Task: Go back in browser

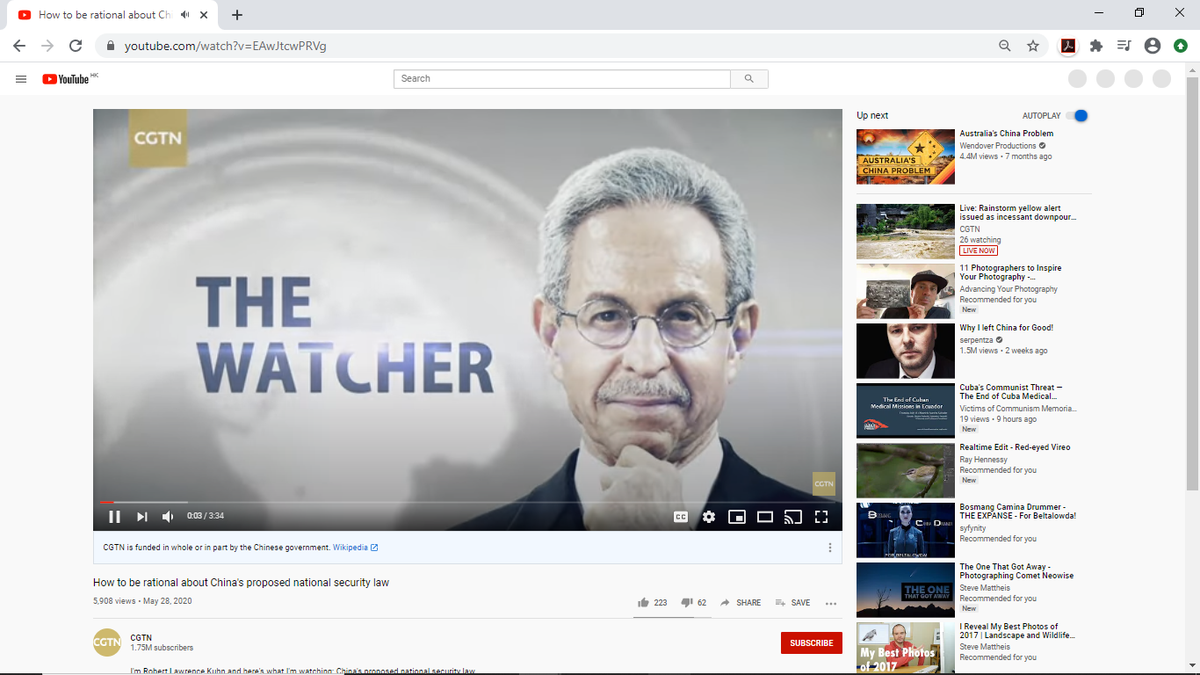Action: [20, 46]
